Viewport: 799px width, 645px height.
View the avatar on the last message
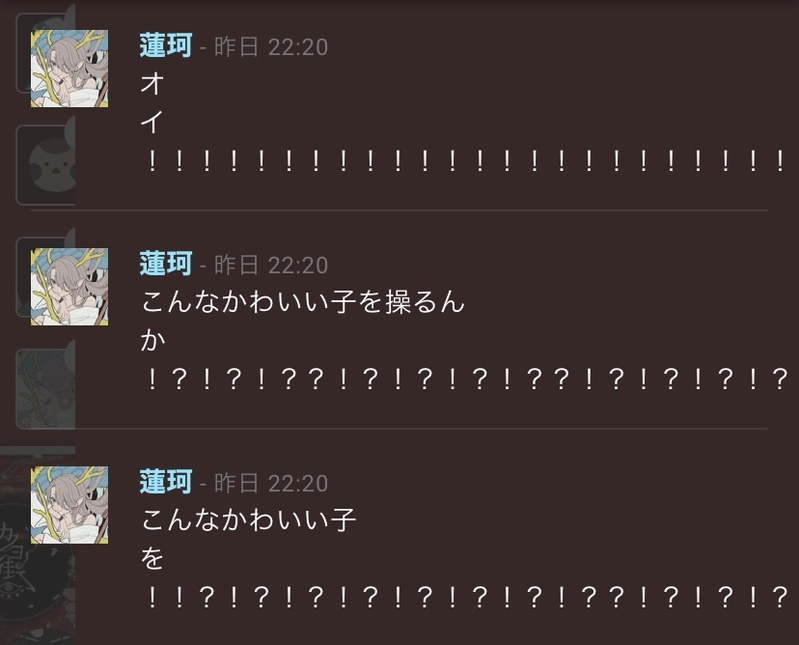[x=69, y=504]
